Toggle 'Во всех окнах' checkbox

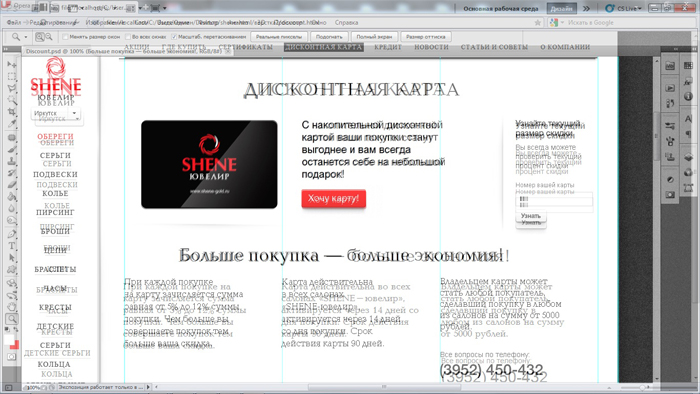click(x=128, y=37)
